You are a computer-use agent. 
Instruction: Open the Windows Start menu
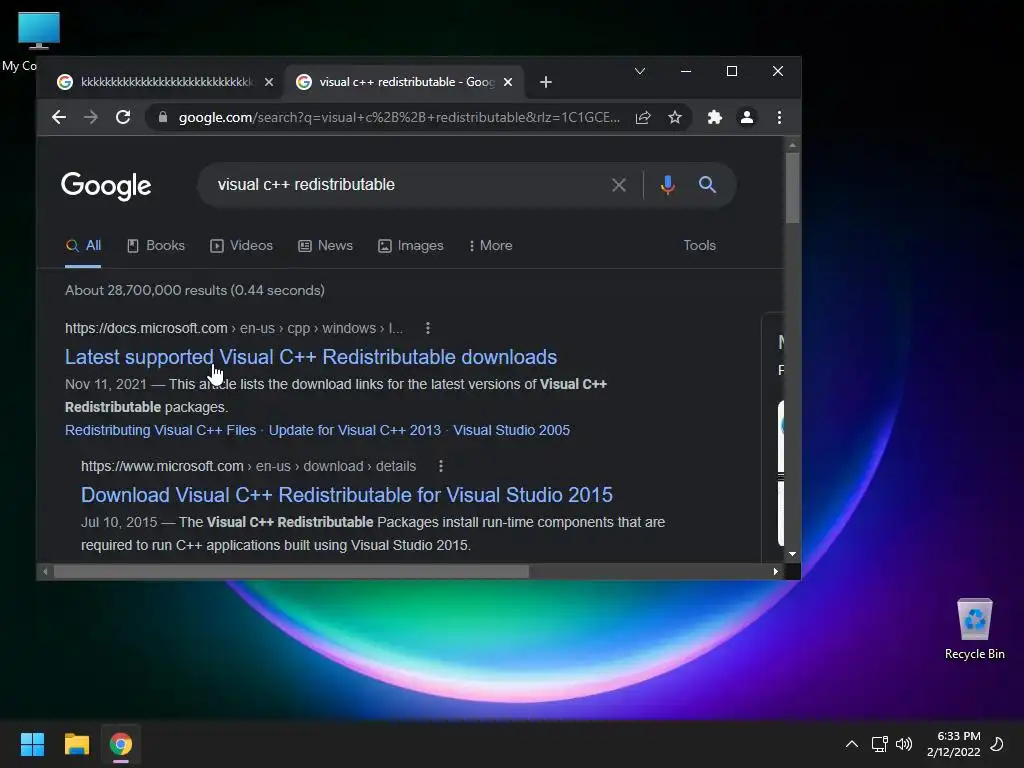click(x=32, y=744)
